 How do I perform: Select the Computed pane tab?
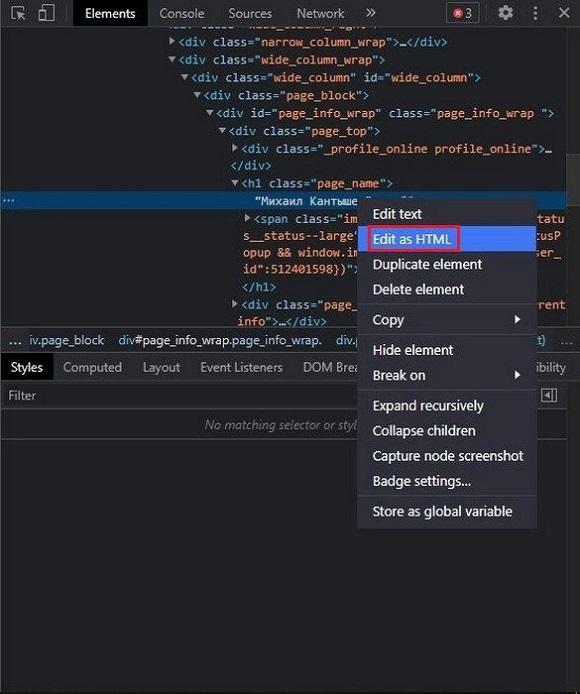pos(92,367)
